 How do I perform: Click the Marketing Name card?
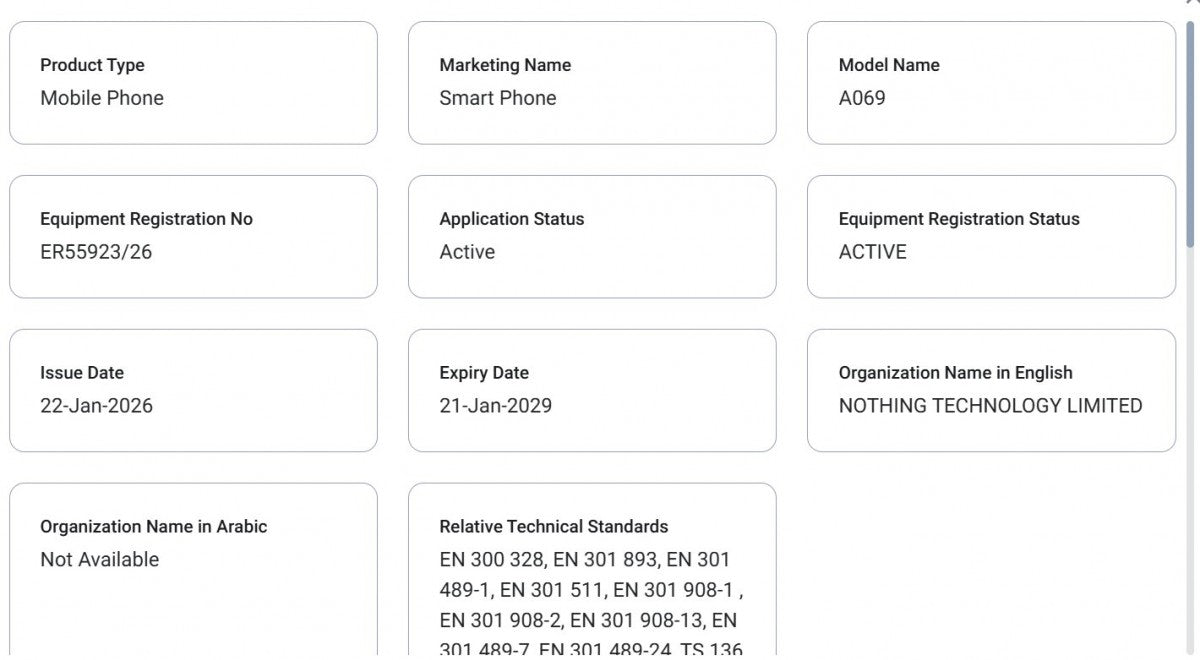click(x=592, y=83)
